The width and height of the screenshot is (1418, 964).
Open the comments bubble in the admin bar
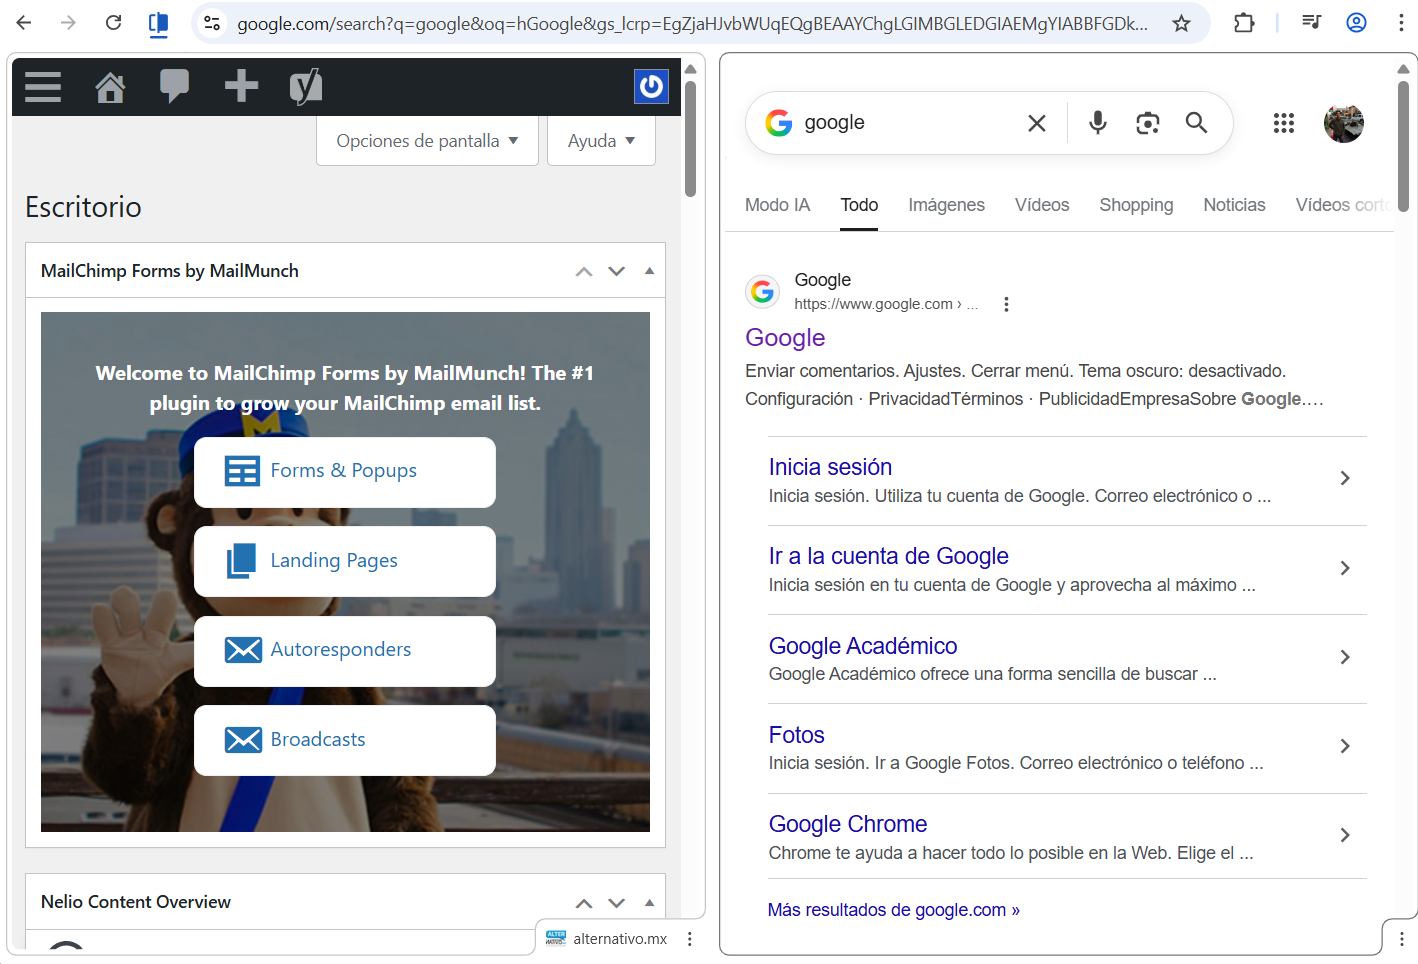[x=174, y=87]
